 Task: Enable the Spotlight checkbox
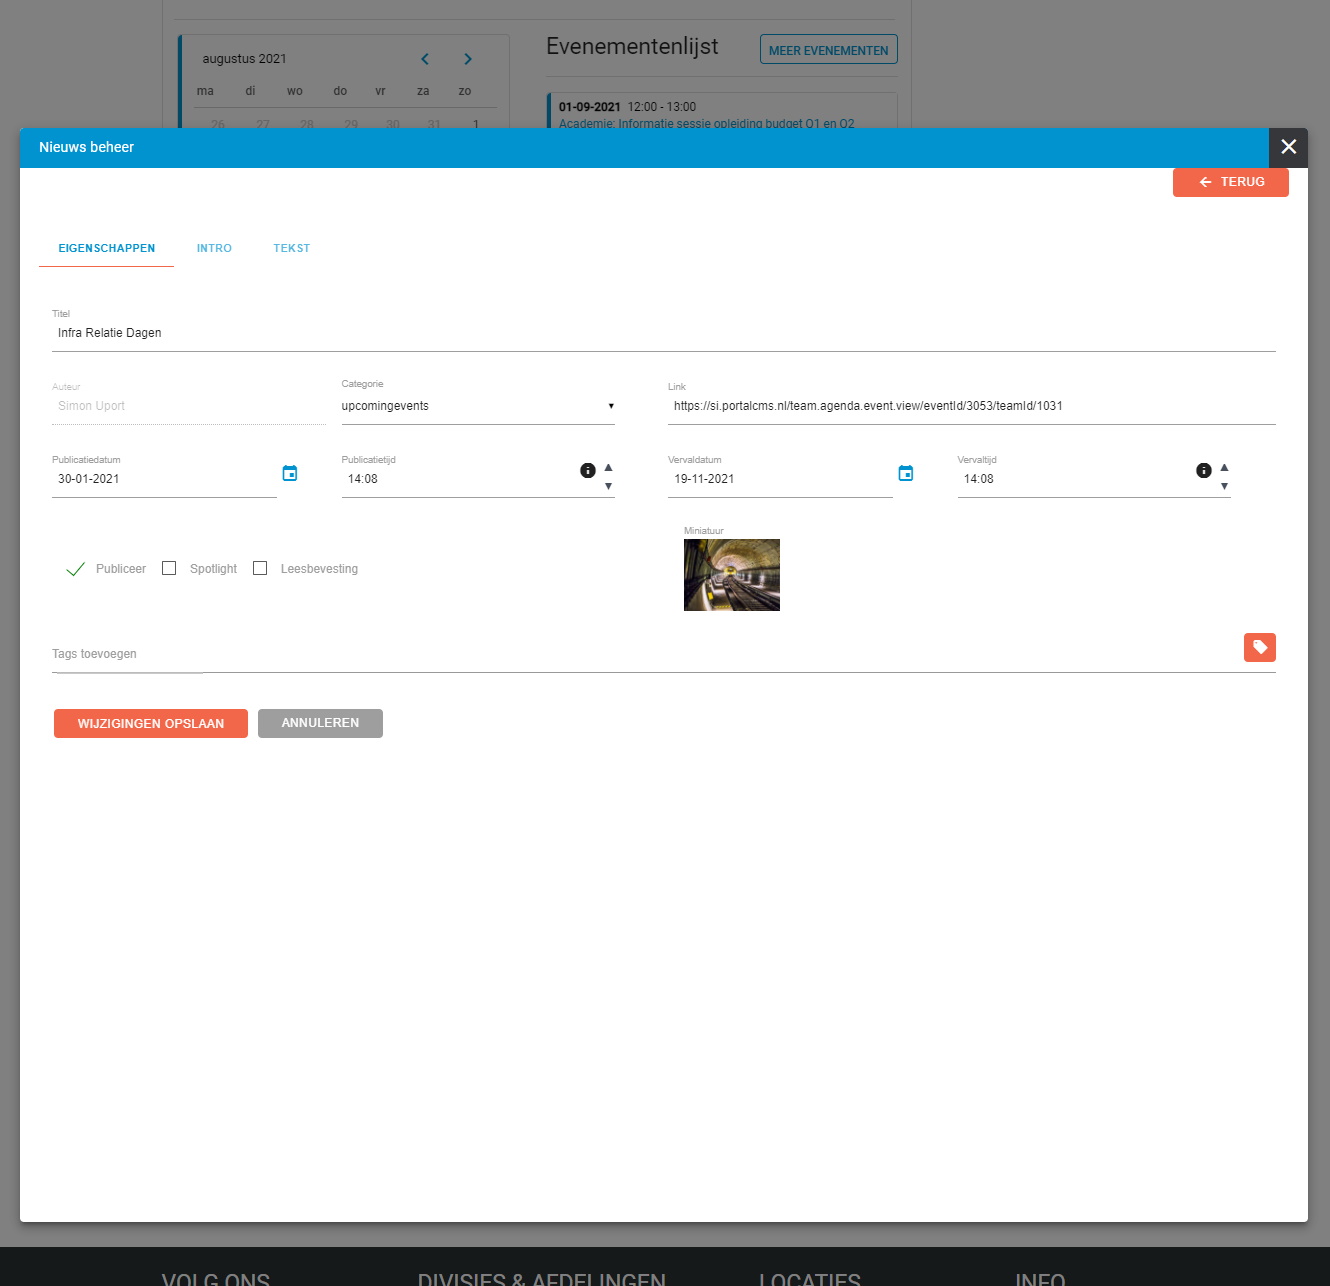[x=169, y=568]
